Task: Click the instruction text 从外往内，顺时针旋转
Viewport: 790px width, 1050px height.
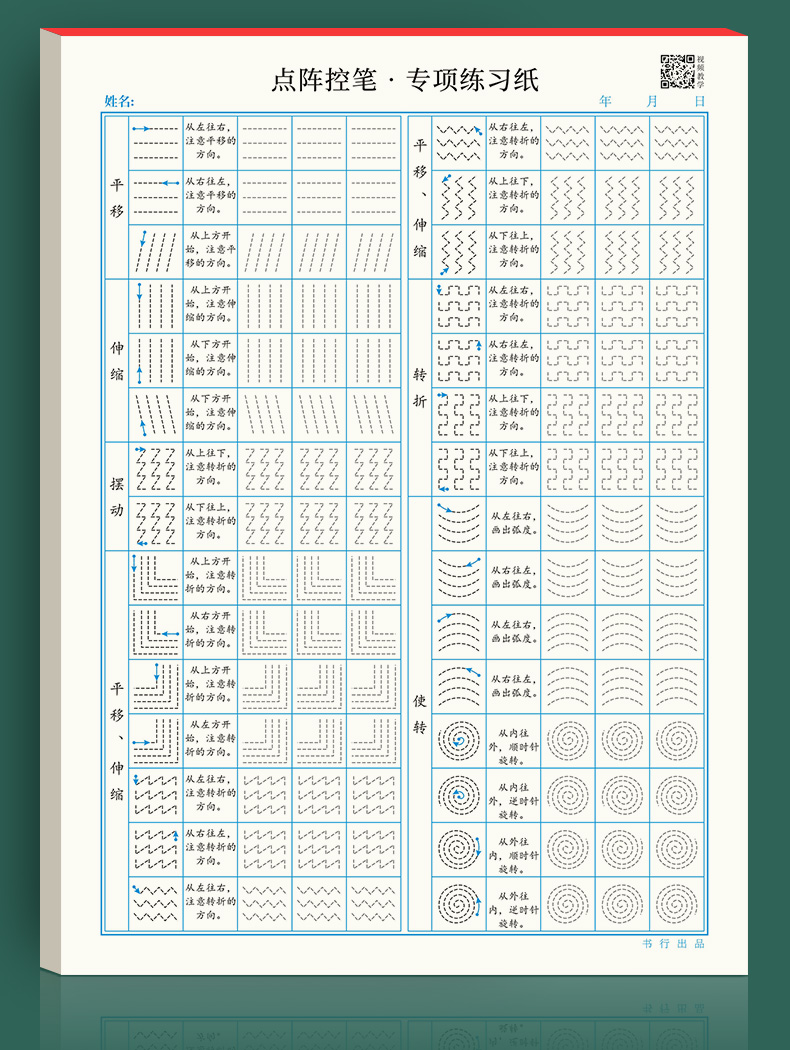Action: 514,850
